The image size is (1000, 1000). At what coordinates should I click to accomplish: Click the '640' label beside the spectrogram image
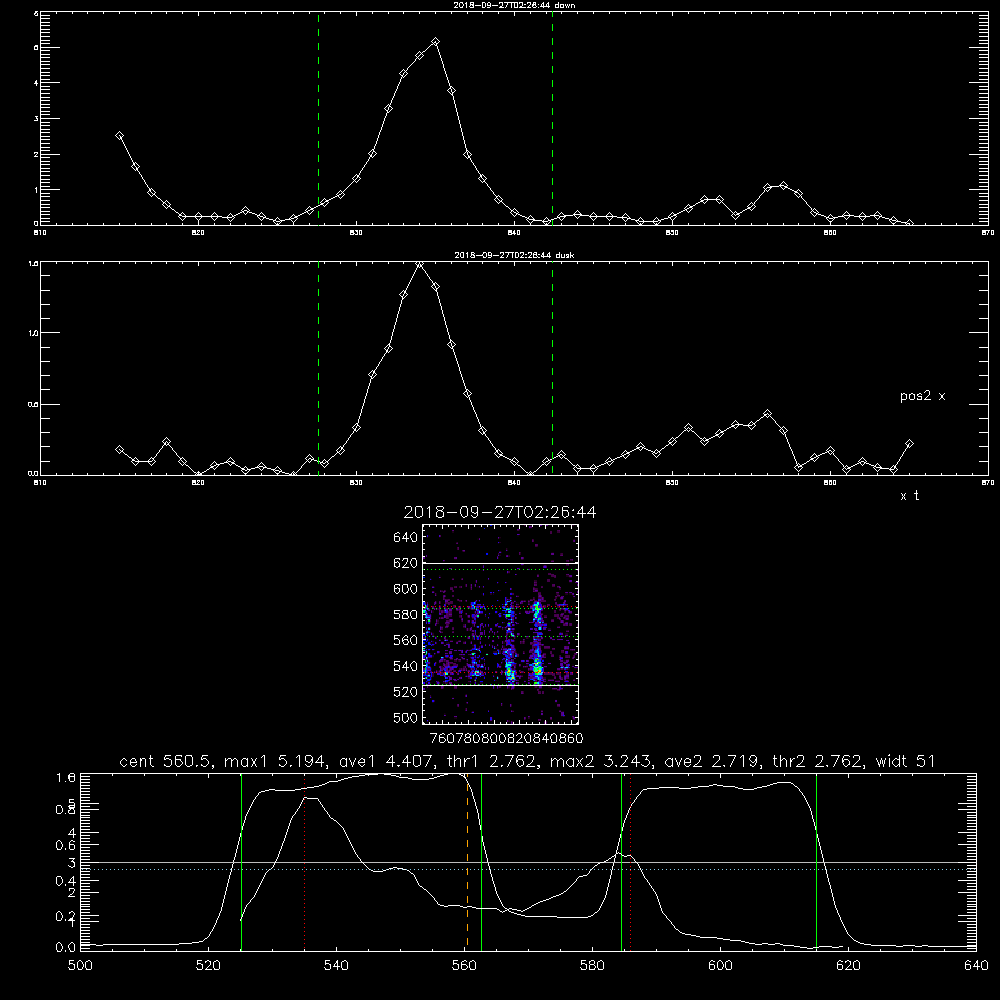coord(406,538)
